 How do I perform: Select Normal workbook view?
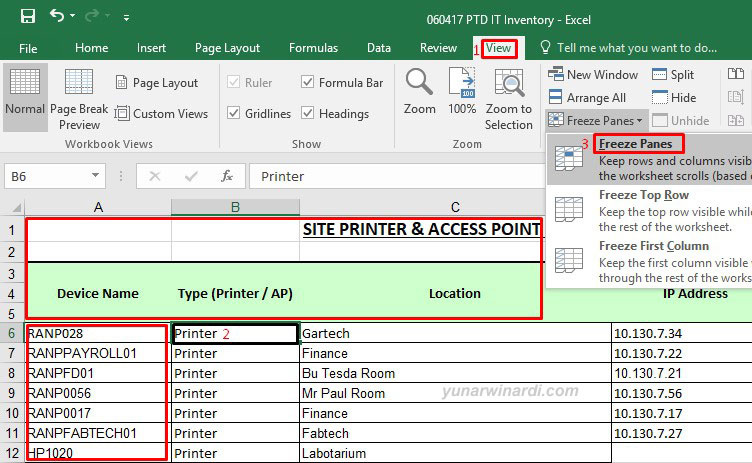(25, 97)
